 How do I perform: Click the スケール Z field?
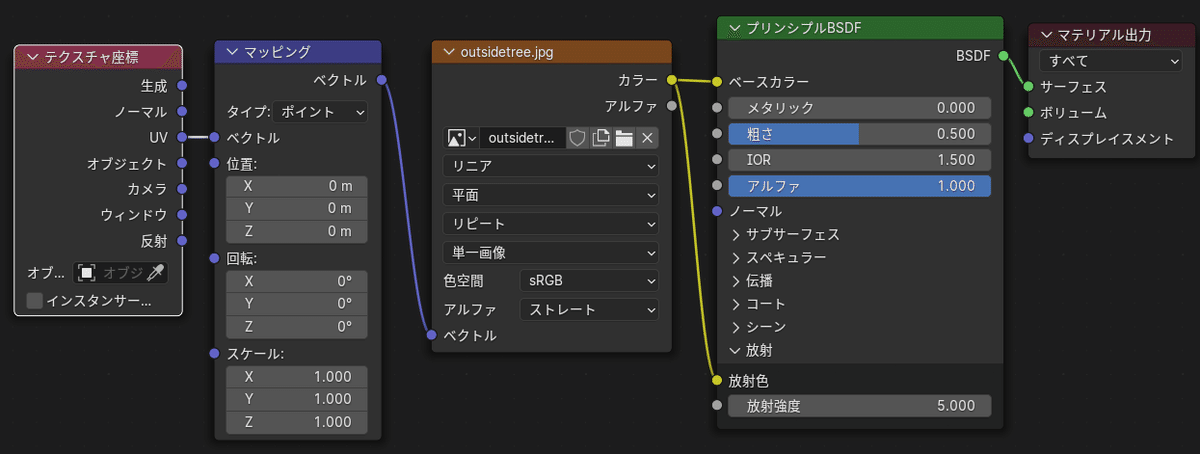click(x=296, y=423)
